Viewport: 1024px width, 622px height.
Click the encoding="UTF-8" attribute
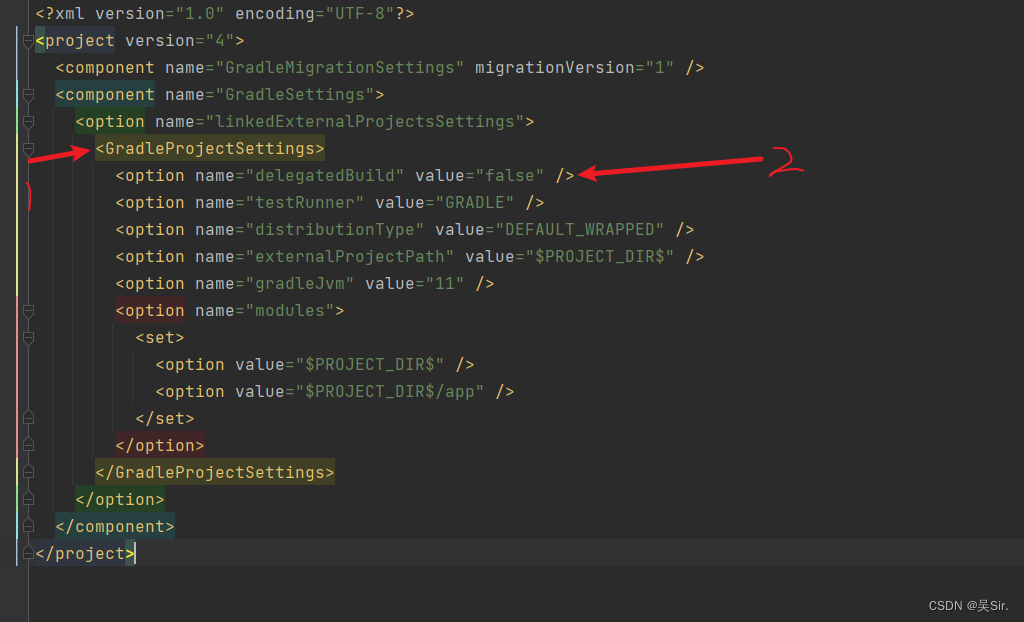[315, 14]
